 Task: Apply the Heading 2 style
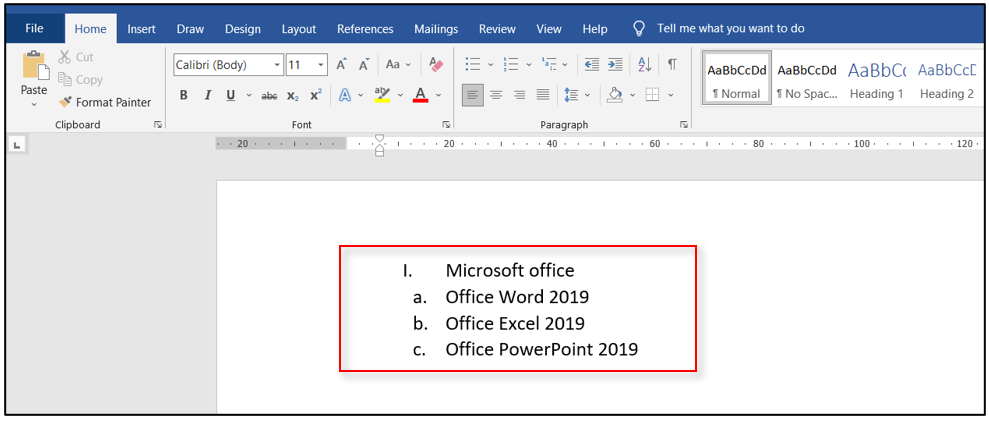[947, 78]
